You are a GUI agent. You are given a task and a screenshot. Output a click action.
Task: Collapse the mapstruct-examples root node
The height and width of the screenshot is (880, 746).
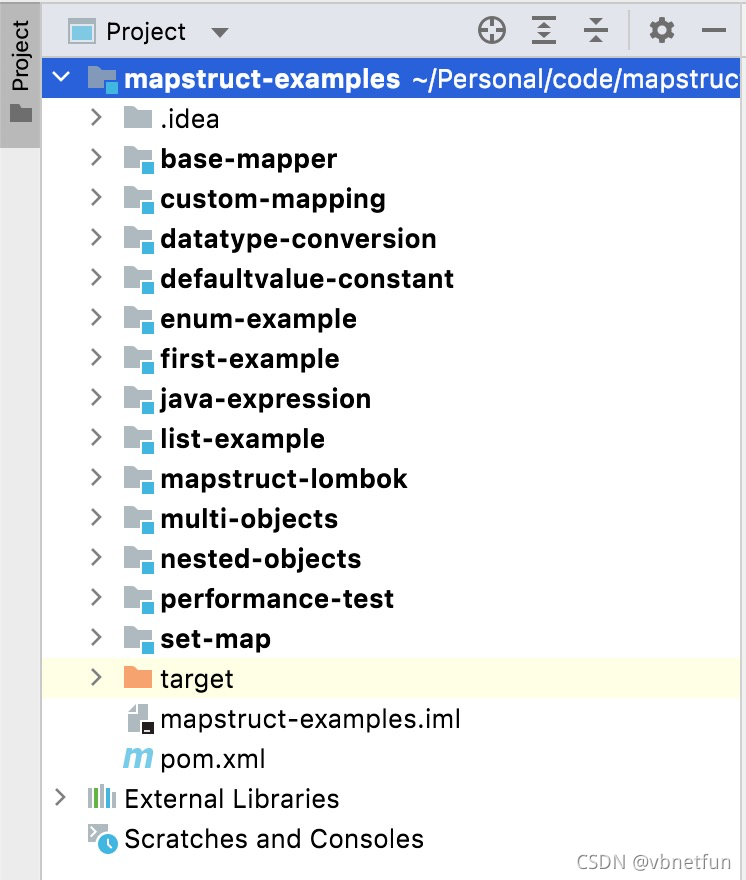tap(60, 77)
